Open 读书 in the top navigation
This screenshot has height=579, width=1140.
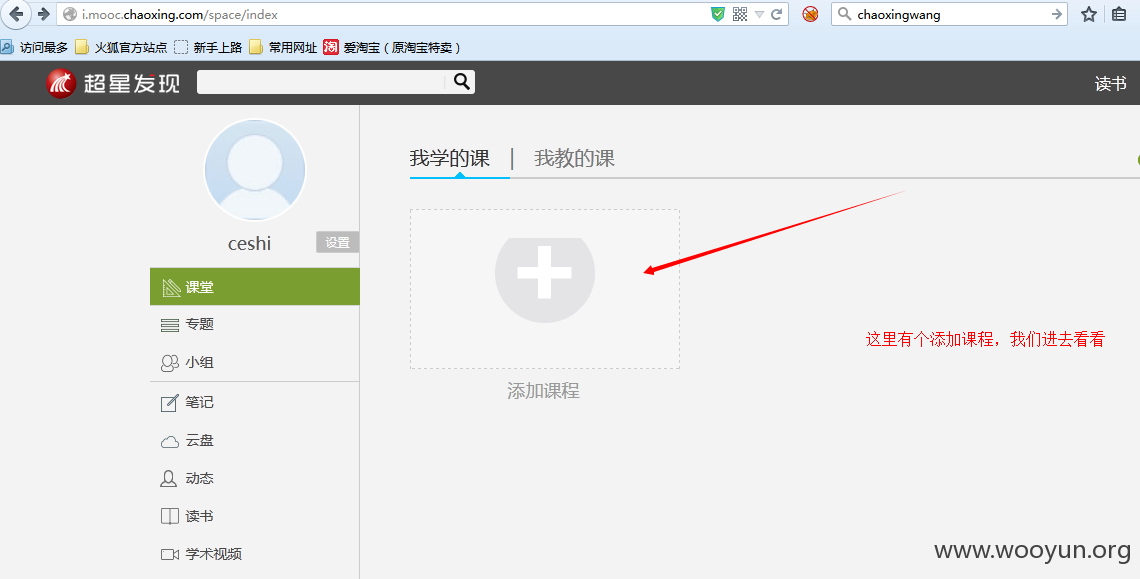[1110, 84]
